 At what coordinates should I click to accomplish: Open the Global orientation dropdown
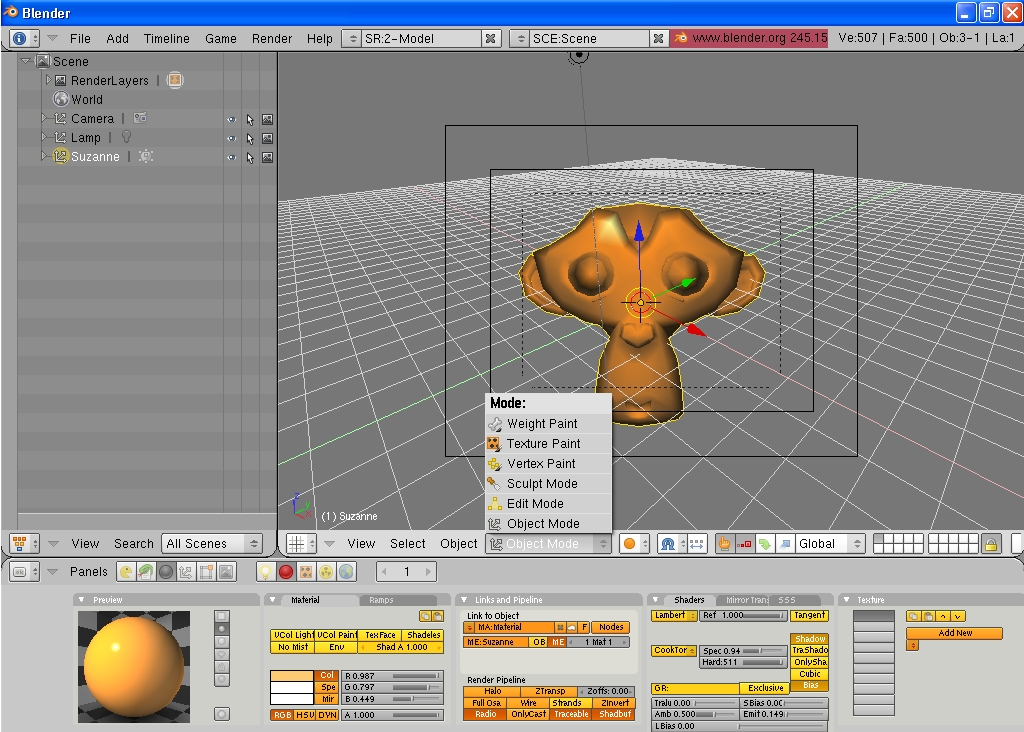pyautogui.click(x=831, y=544)
